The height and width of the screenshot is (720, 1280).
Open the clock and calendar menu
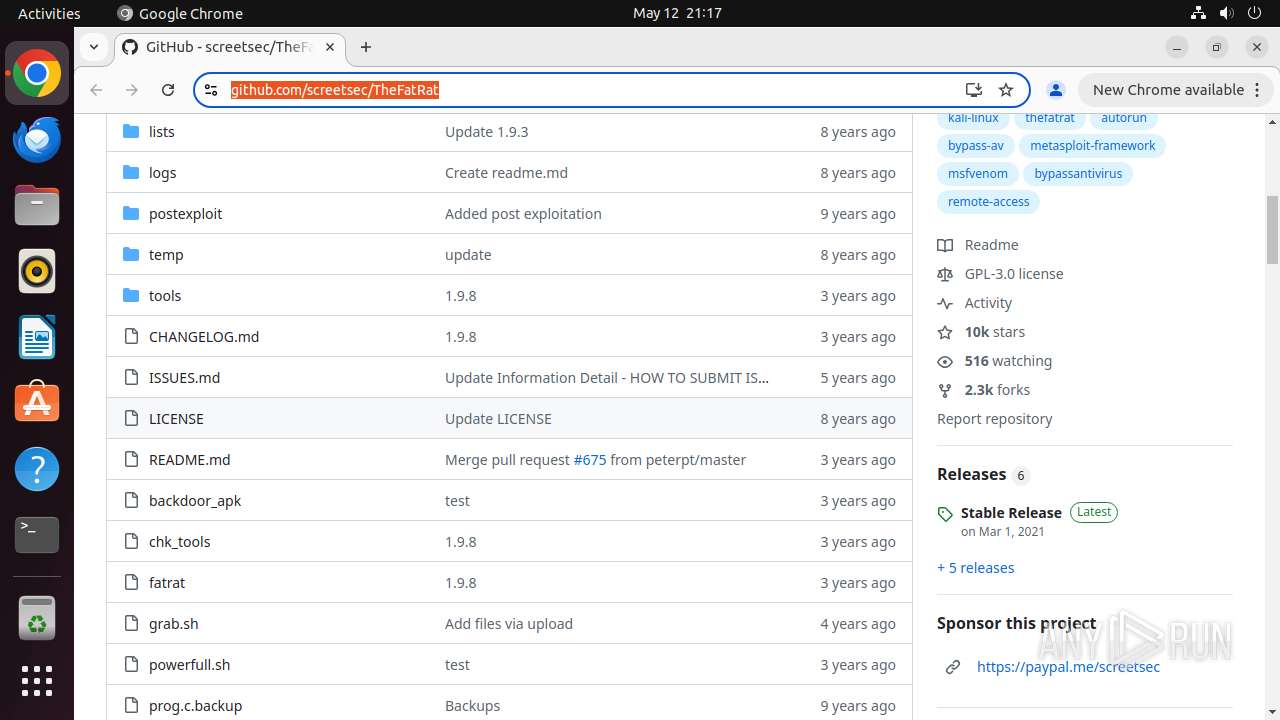tap(677, 13)
